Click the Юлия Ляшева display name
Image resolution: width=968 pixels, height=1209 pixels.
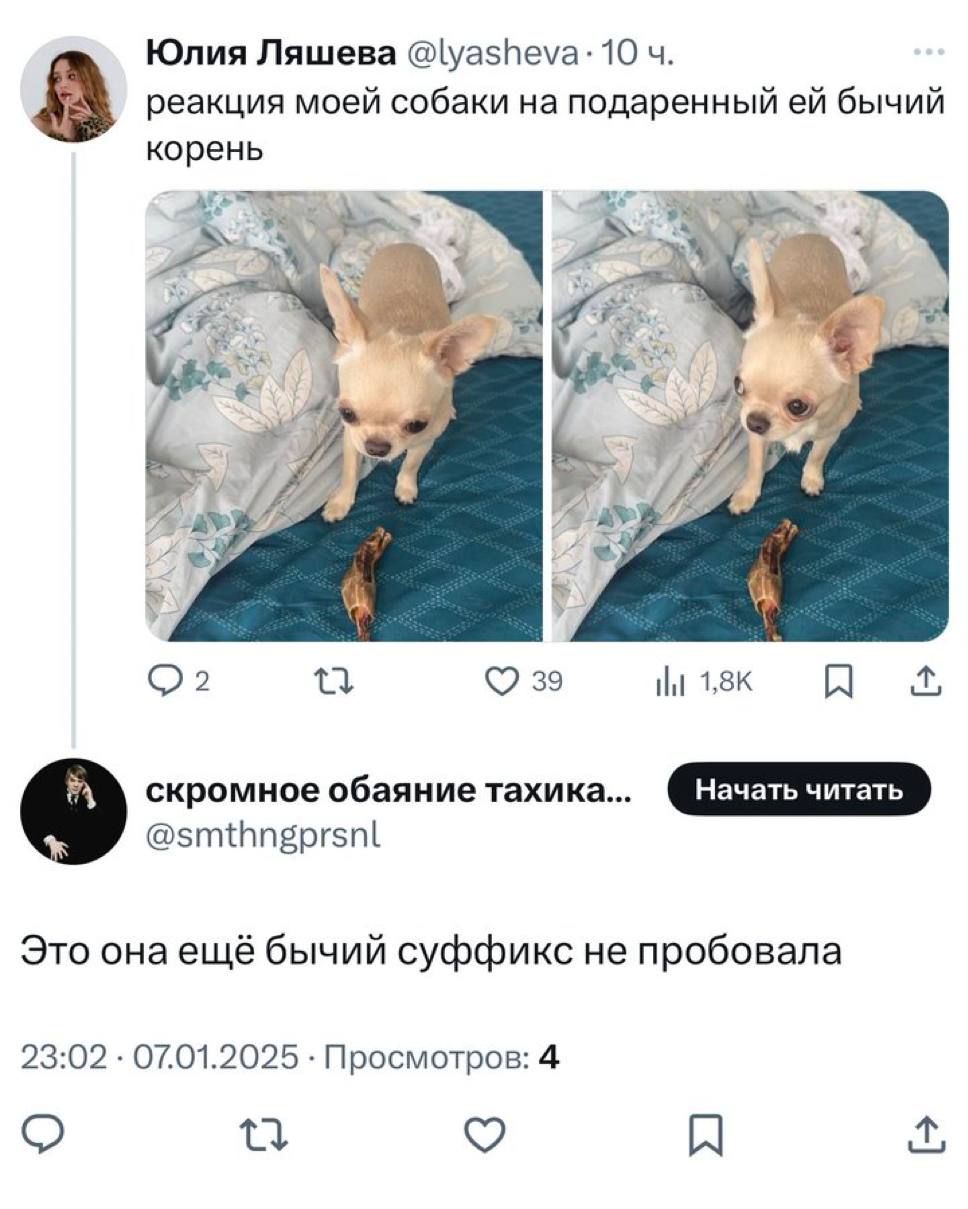(x=270, y=53)
